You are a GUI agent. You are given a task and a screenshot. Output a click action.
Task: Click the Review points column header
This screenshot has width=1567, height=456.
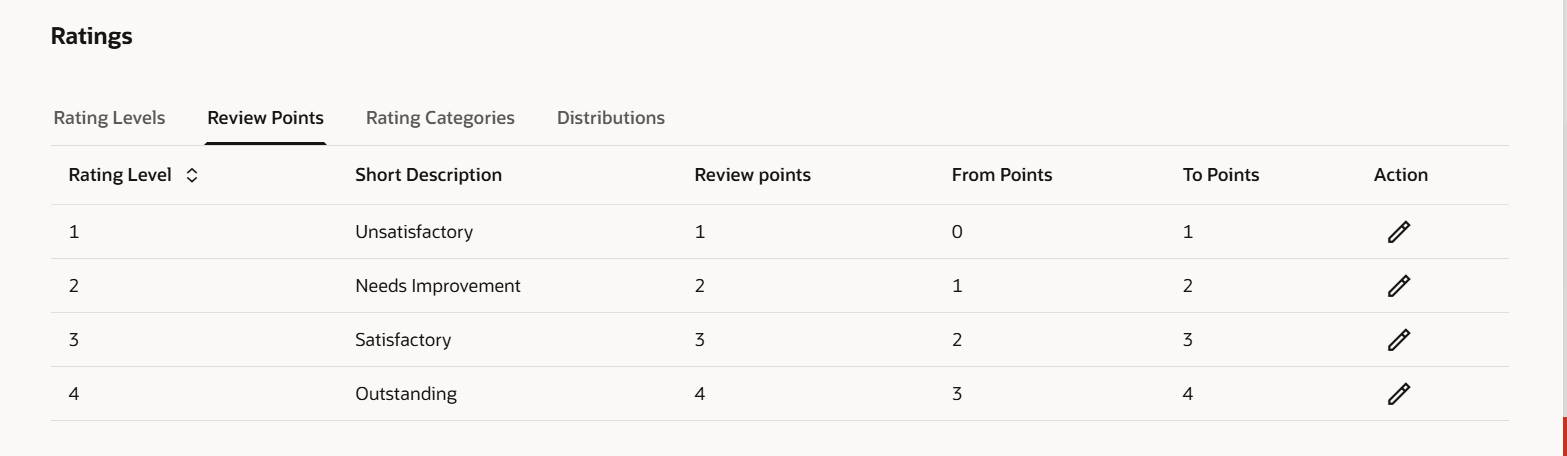(753, 175)
